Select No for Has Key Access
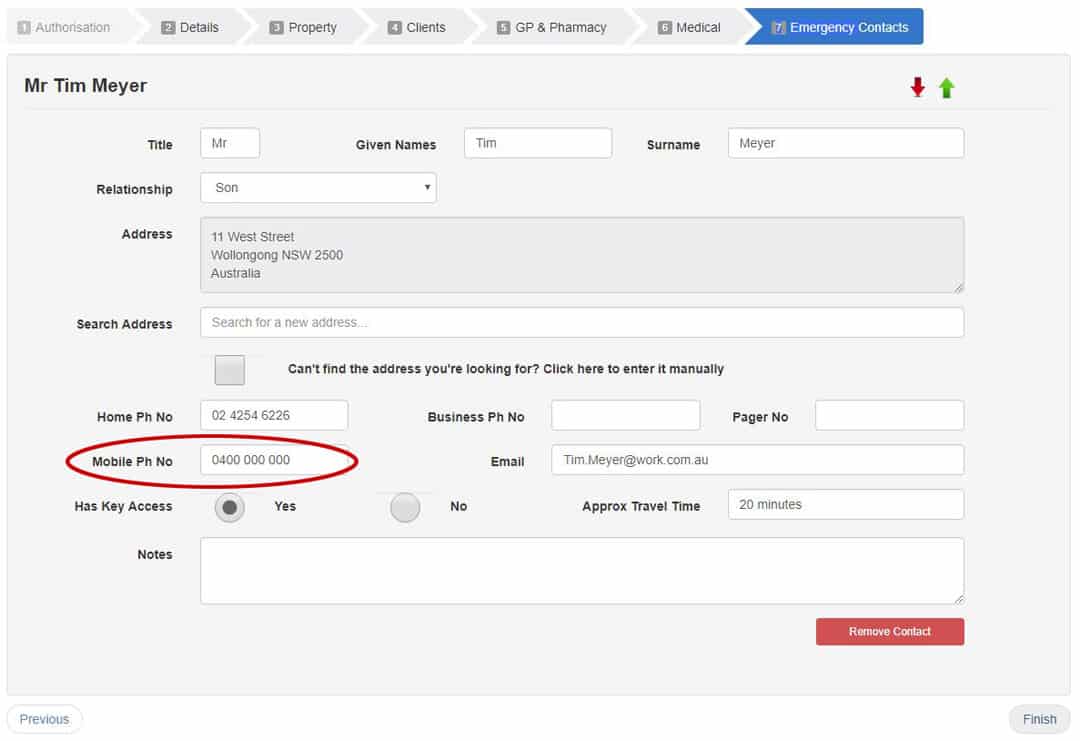 click(405, 508)
